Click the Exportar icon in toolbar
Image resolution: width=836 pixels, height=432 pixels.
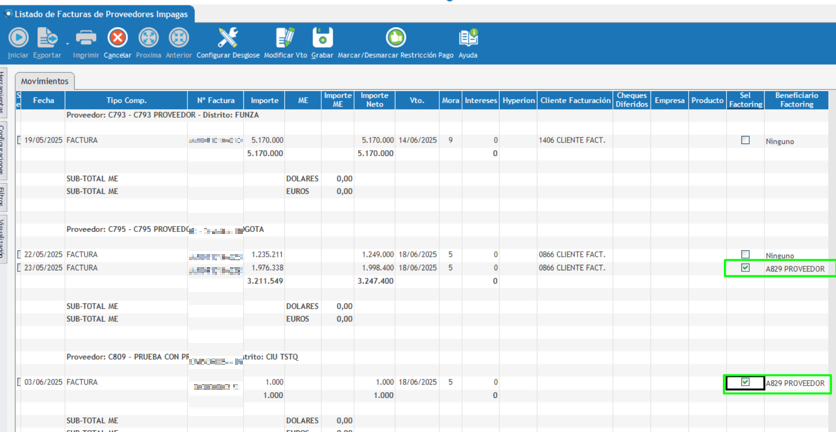(x=47, y=39)
